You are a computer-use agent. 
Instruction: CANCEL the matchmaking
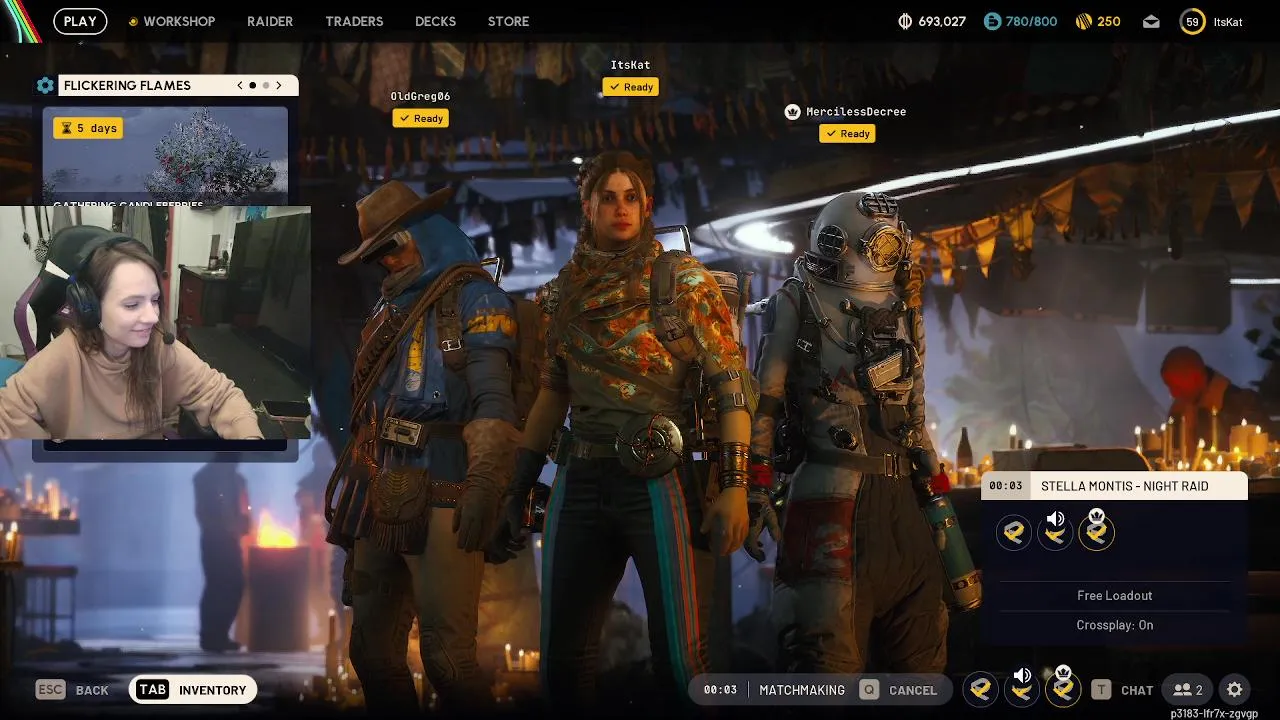913,690
